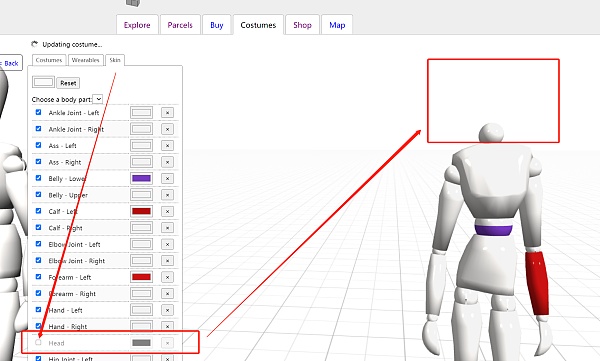Click the avatar's purple lower belly band
Image resolution: width=600 pixels, height=361 pixels.
(x=494, y=230)
